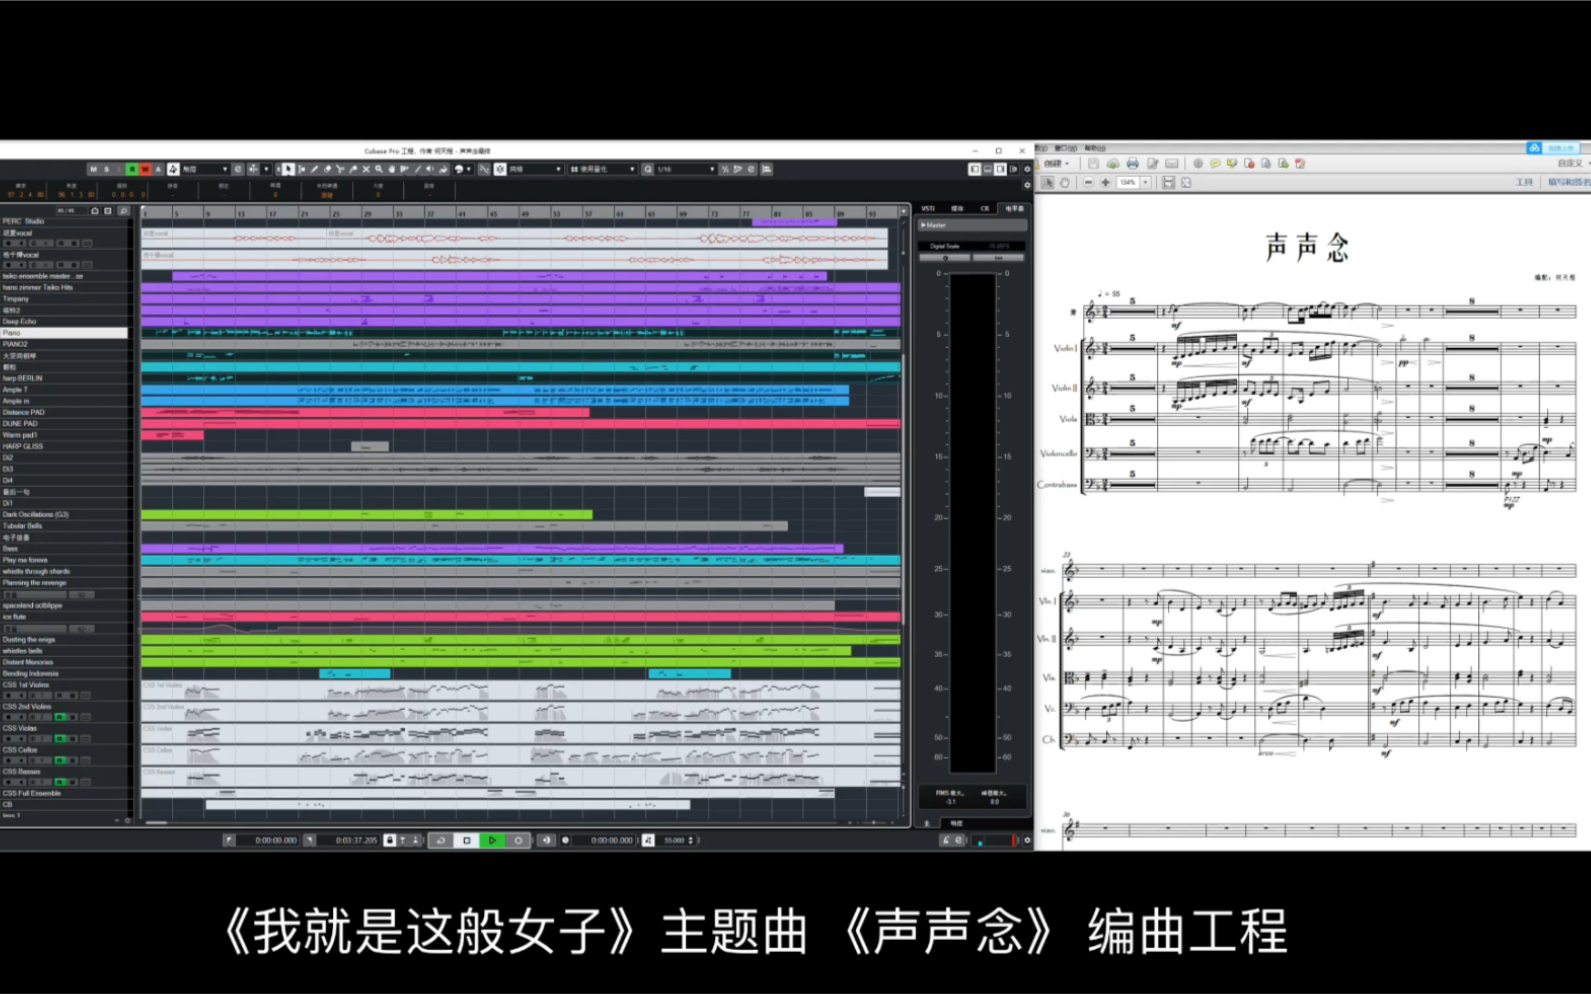Open the Window menu in PDF viewer
1591x994 pixels.
1066,148
